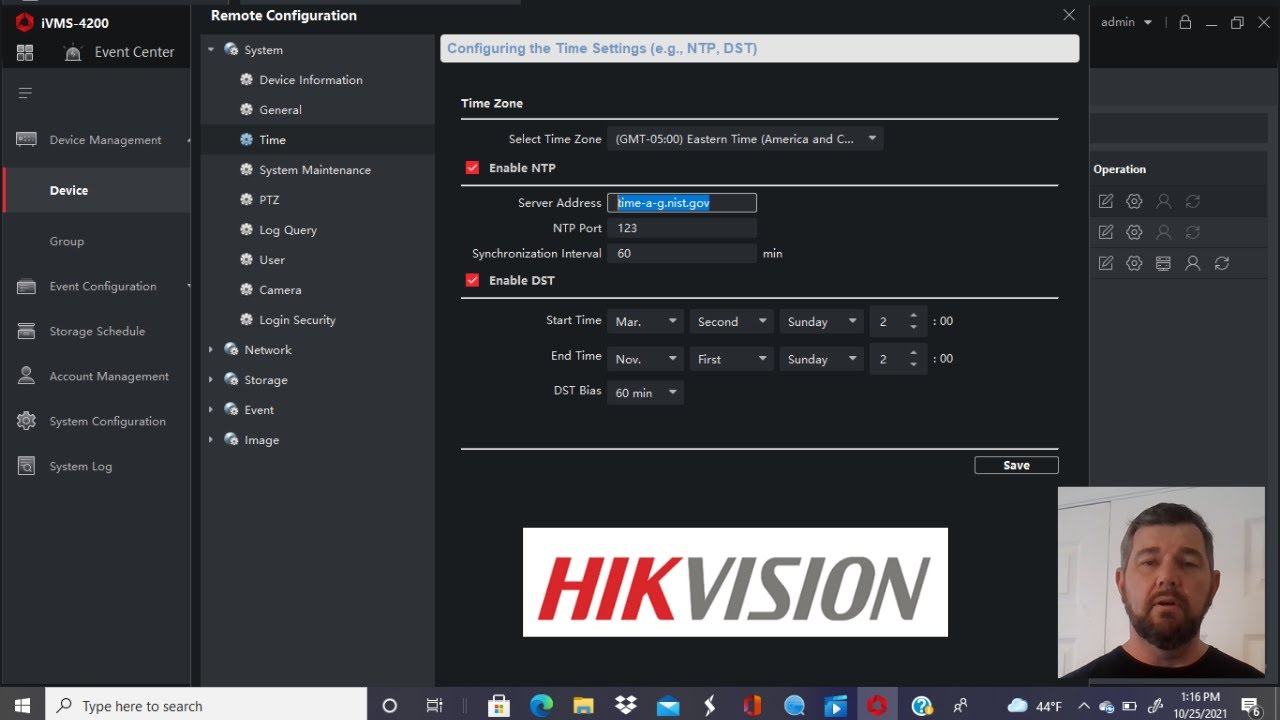This screenshot has width=1280, height=720.
Task: Select System Maintenance in the tree
Action: point(315,170)
